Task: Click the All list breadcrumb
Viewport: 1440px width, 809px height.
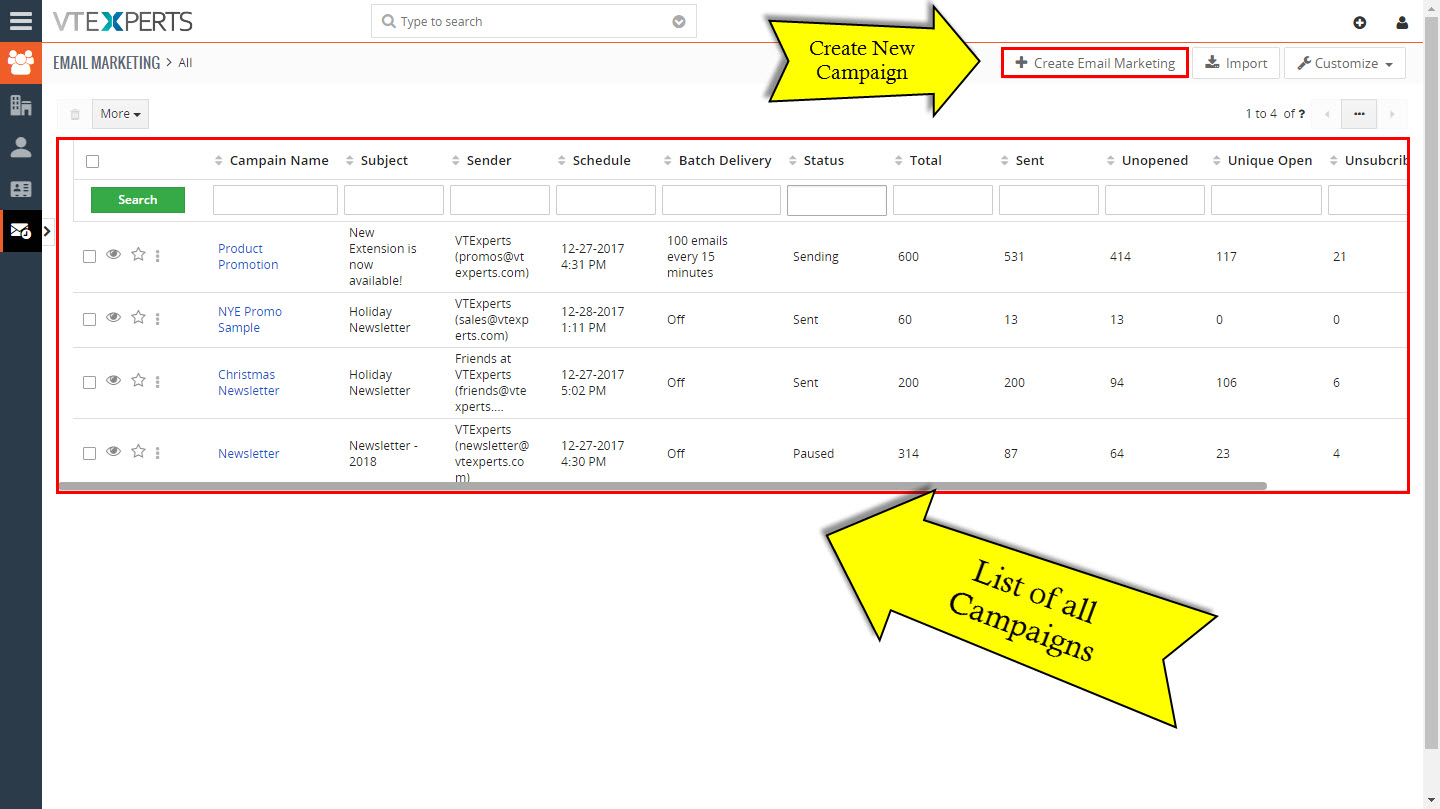Action: click(x=185, y=63)
